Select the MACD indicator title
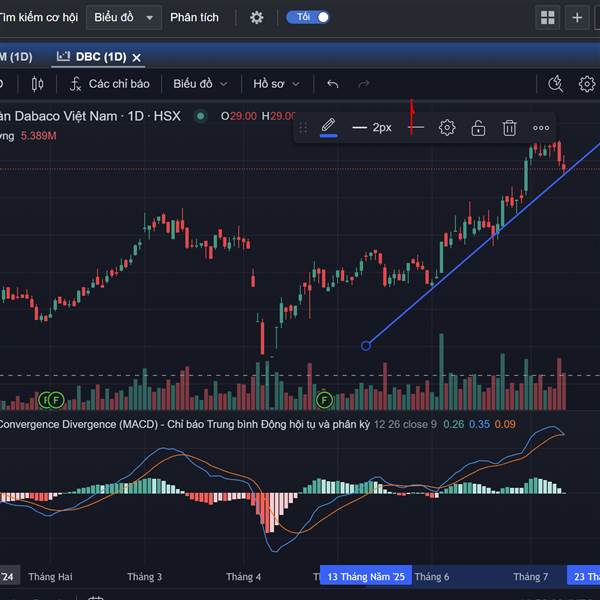 click(x=184, y=424)
